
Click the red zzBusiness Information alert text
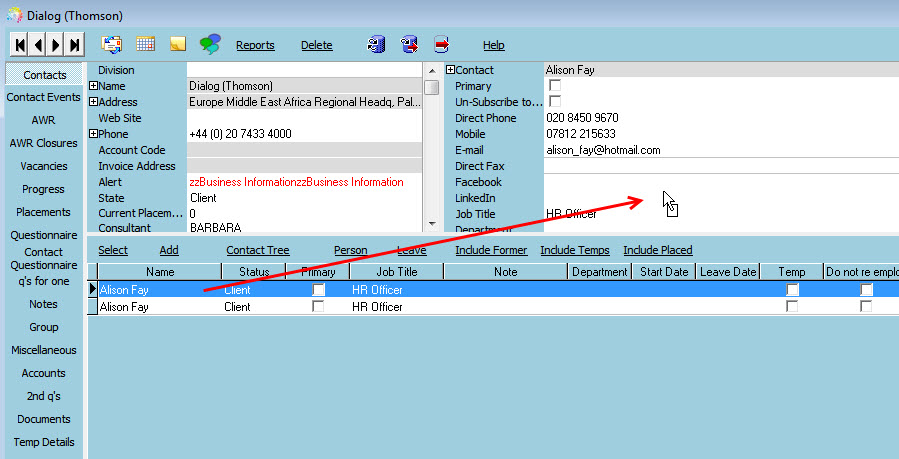(x=296, y=182)
